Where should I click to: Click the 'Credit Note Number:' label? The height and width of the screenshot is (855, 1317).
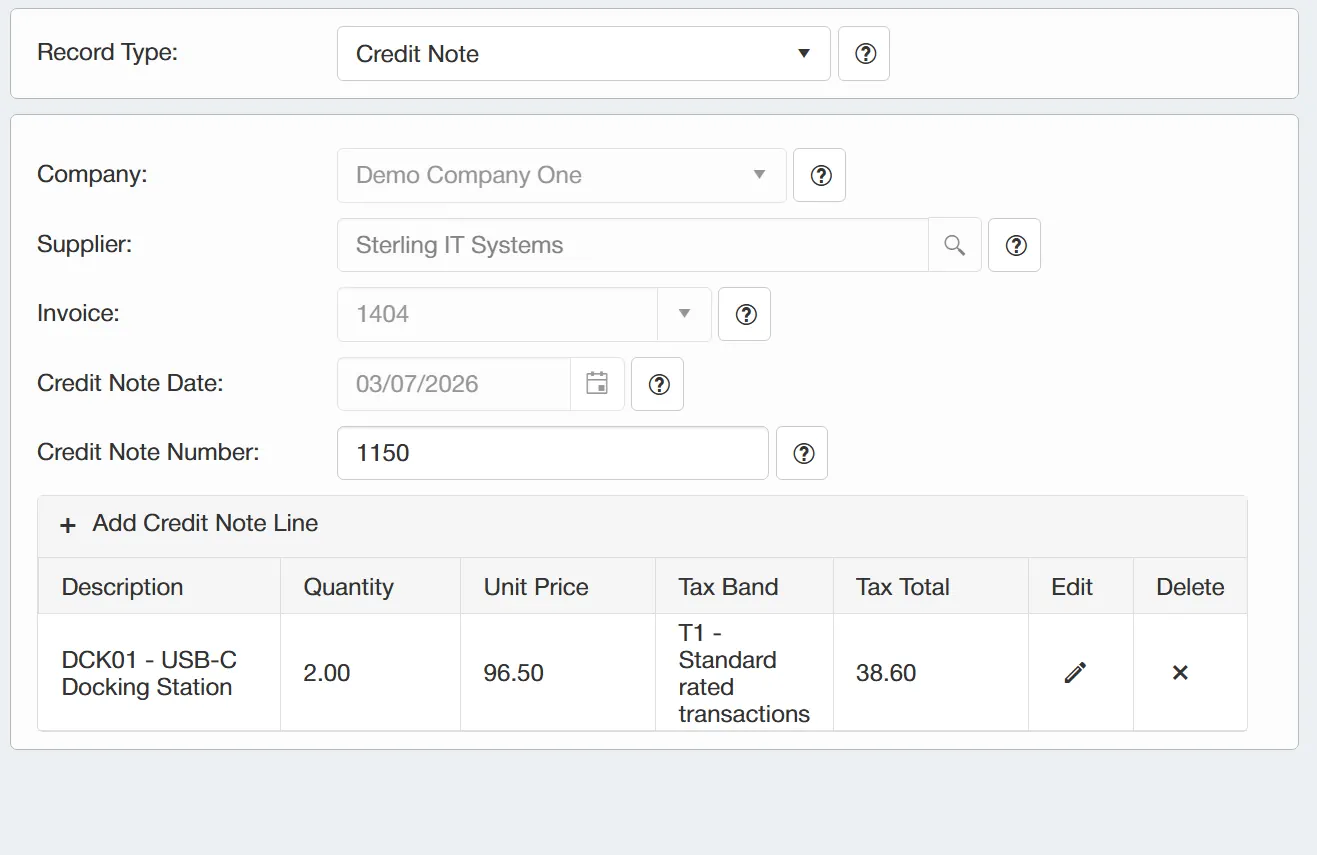click(148, 453)
